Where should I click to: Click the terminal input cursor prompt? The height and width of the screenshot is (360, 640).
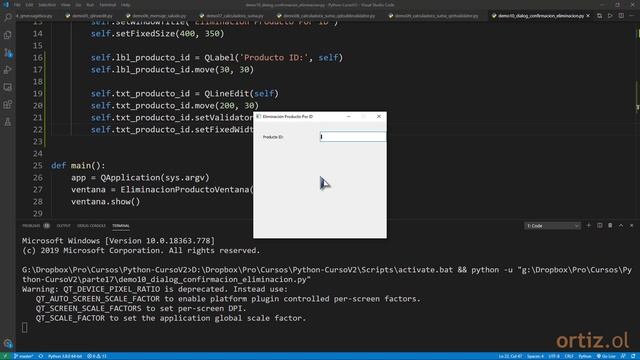[24, 328]
